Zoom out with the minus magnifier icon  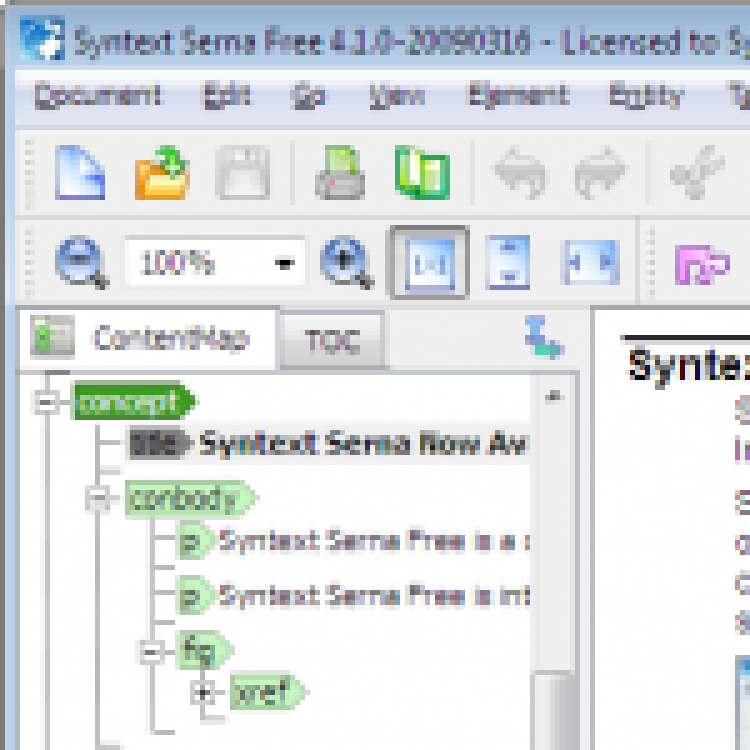(81, 263)
